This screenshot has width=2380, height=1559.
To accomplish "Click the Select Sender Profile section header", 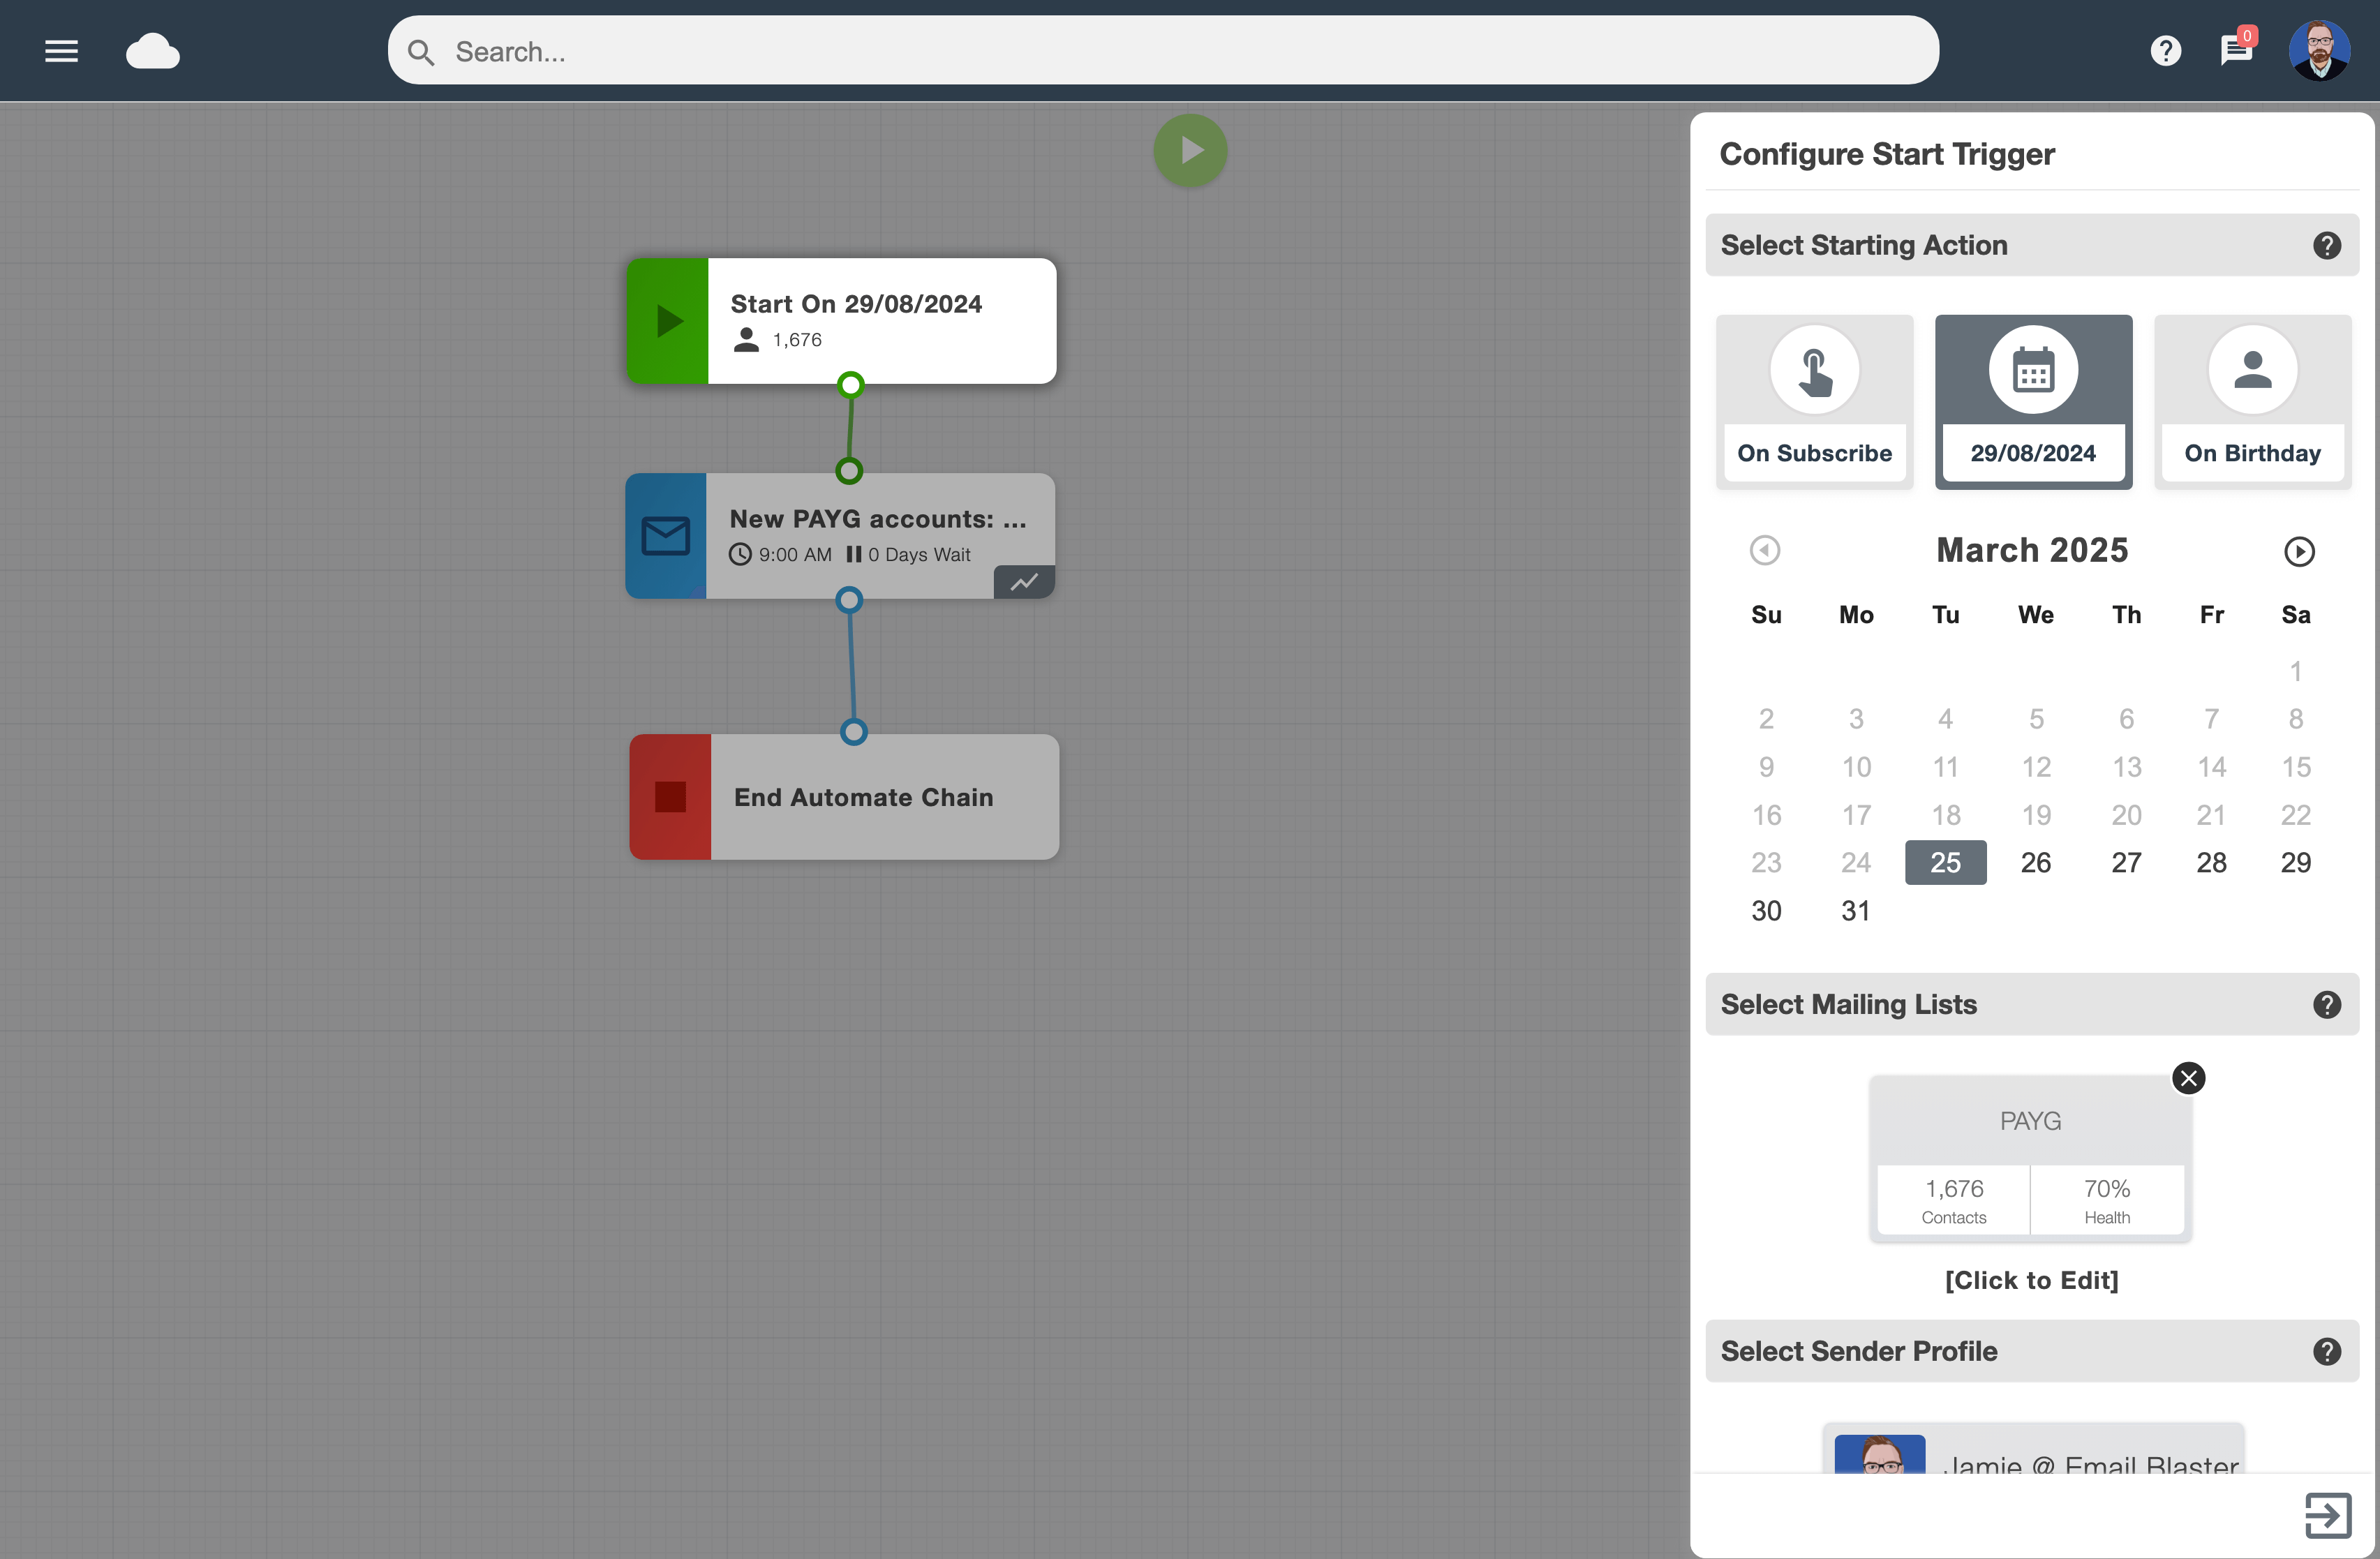I will pos(2032,1351).
